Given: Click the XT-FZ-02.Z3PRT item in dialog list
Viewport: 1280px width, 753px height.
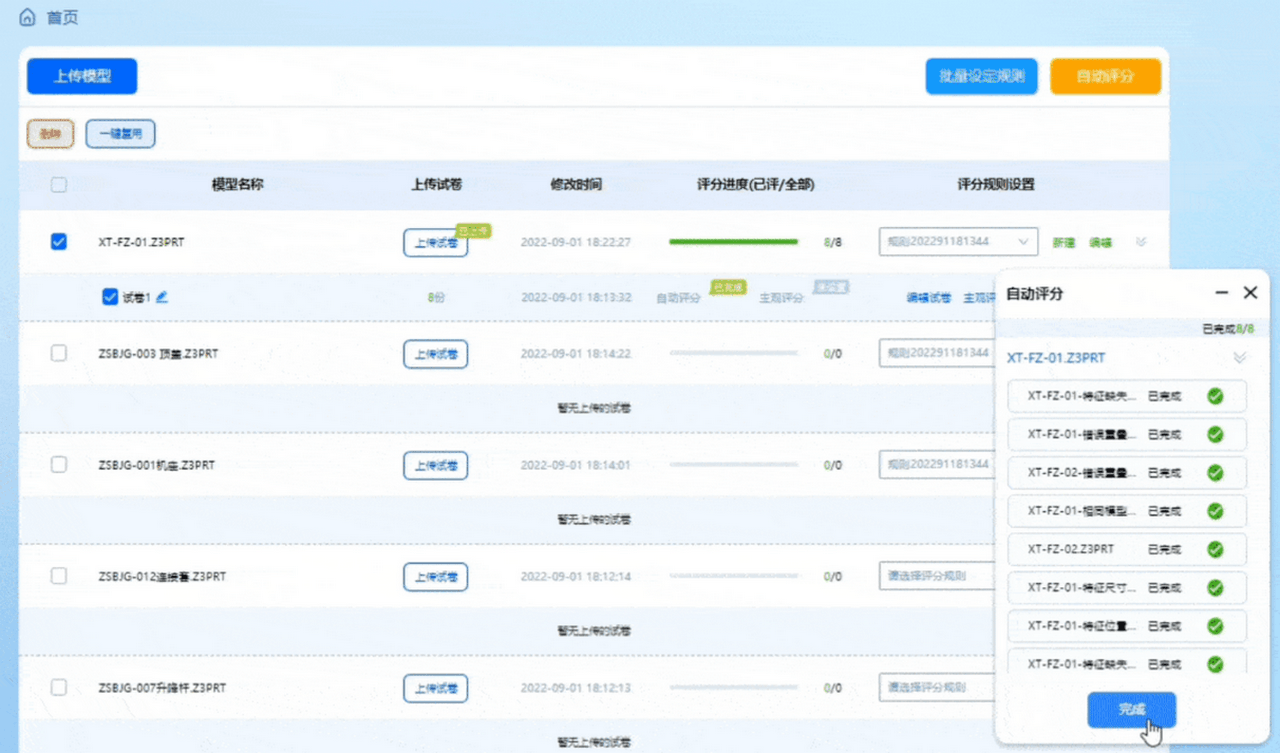Looking at the screenshot, I should point(1127,549).
